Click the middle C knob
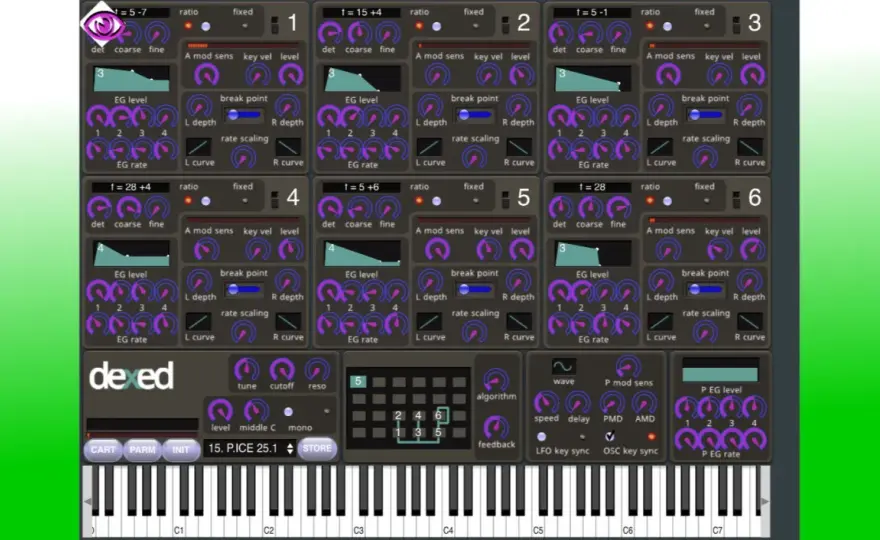This screenshot has width=880, height=540. click(x=256, y=411)
